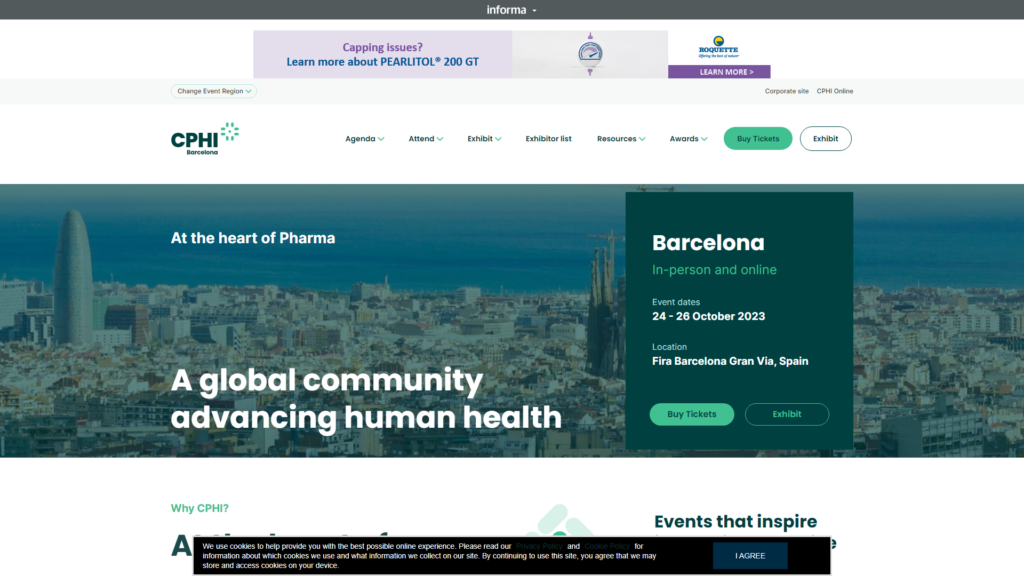Expand the Attend menu
The image size is (1024, 576).
point(426,138)
